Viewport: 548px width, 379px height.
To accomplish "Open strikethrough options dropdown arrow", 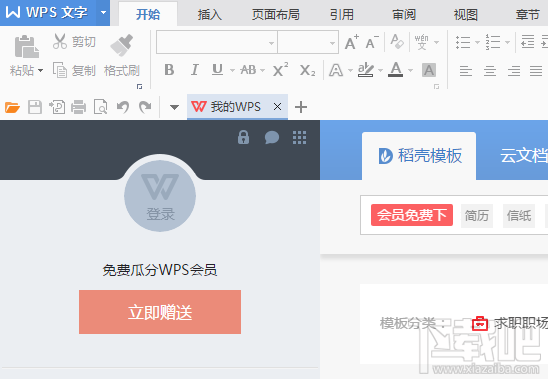I will click(262, 71).
